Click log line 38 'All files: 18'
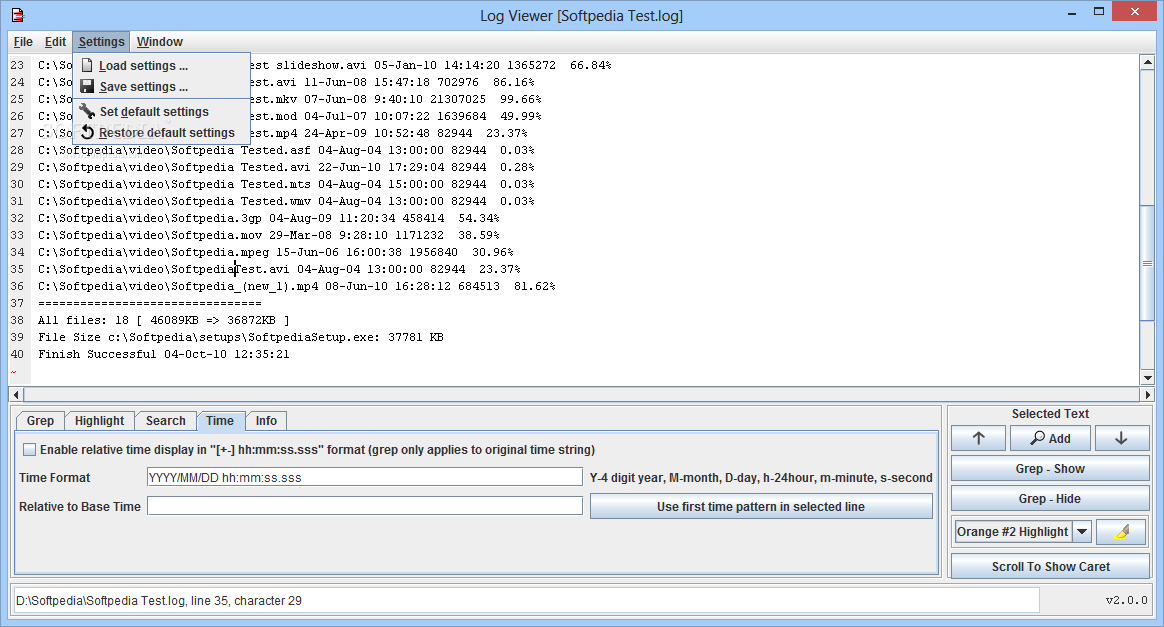This screenshot has height=627, width=1164. (x=163, y=320)
